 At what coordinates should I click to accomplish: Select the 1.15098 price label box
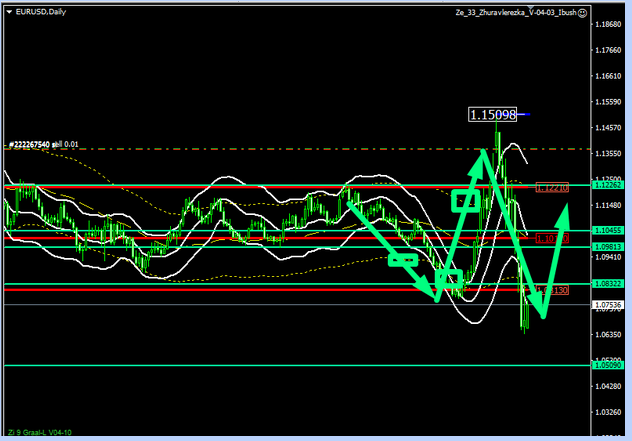(x=493, y=115)
